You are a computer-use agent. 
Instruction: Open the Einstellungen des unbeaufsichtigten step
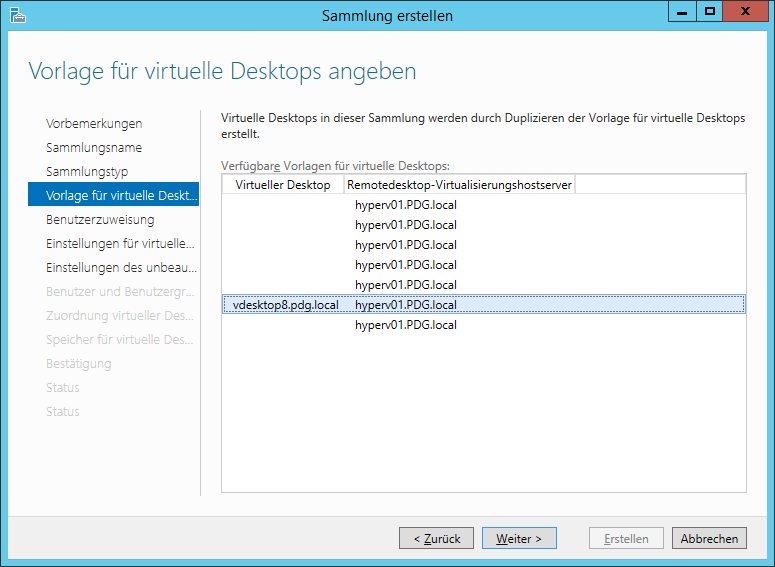(x=121, y=268)
